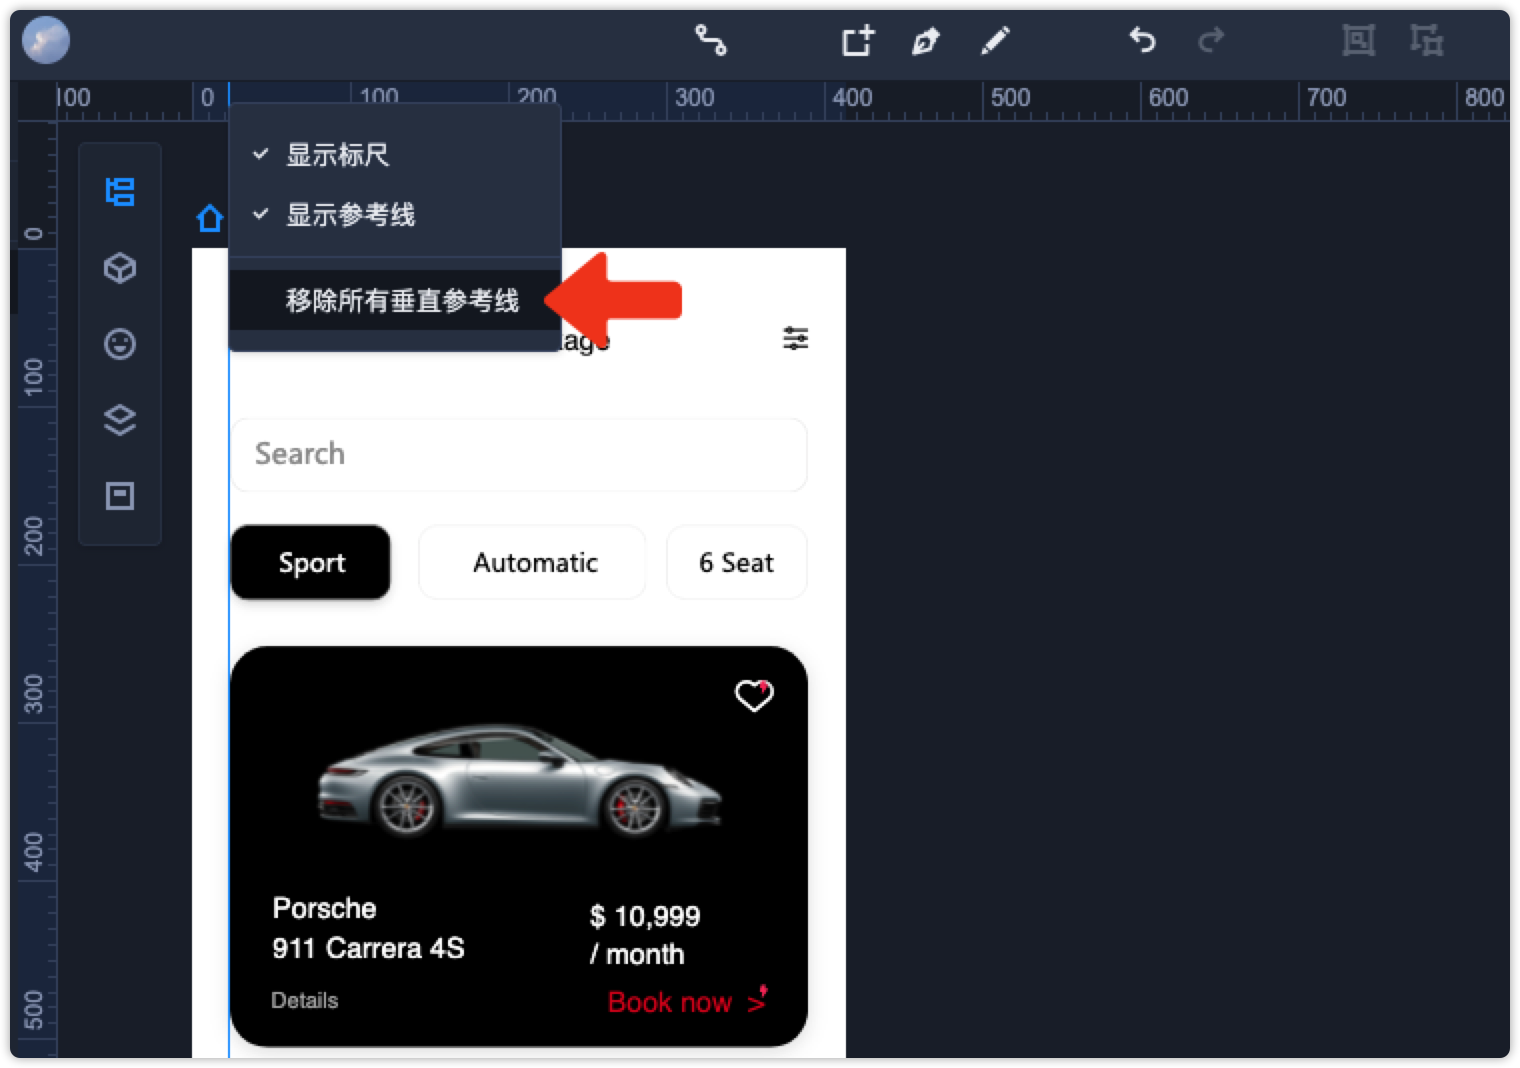Click the 500 mark on horizontal ruler

[x=1010, y=98]
